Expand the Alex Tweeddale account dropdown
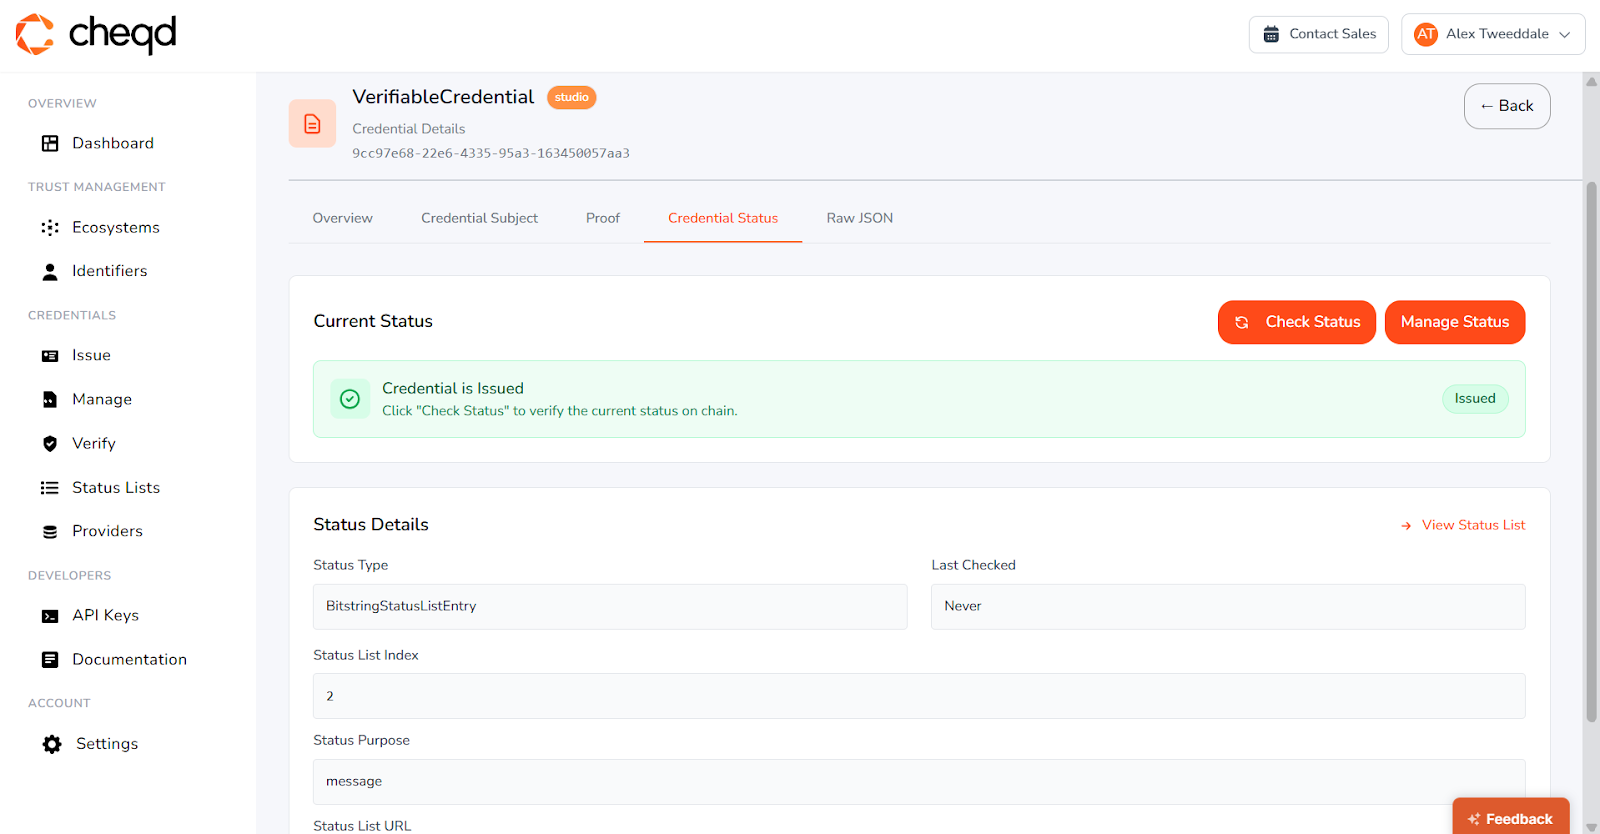The height and width of the screenshot is (834, 1600). (x=1492, y=34)
